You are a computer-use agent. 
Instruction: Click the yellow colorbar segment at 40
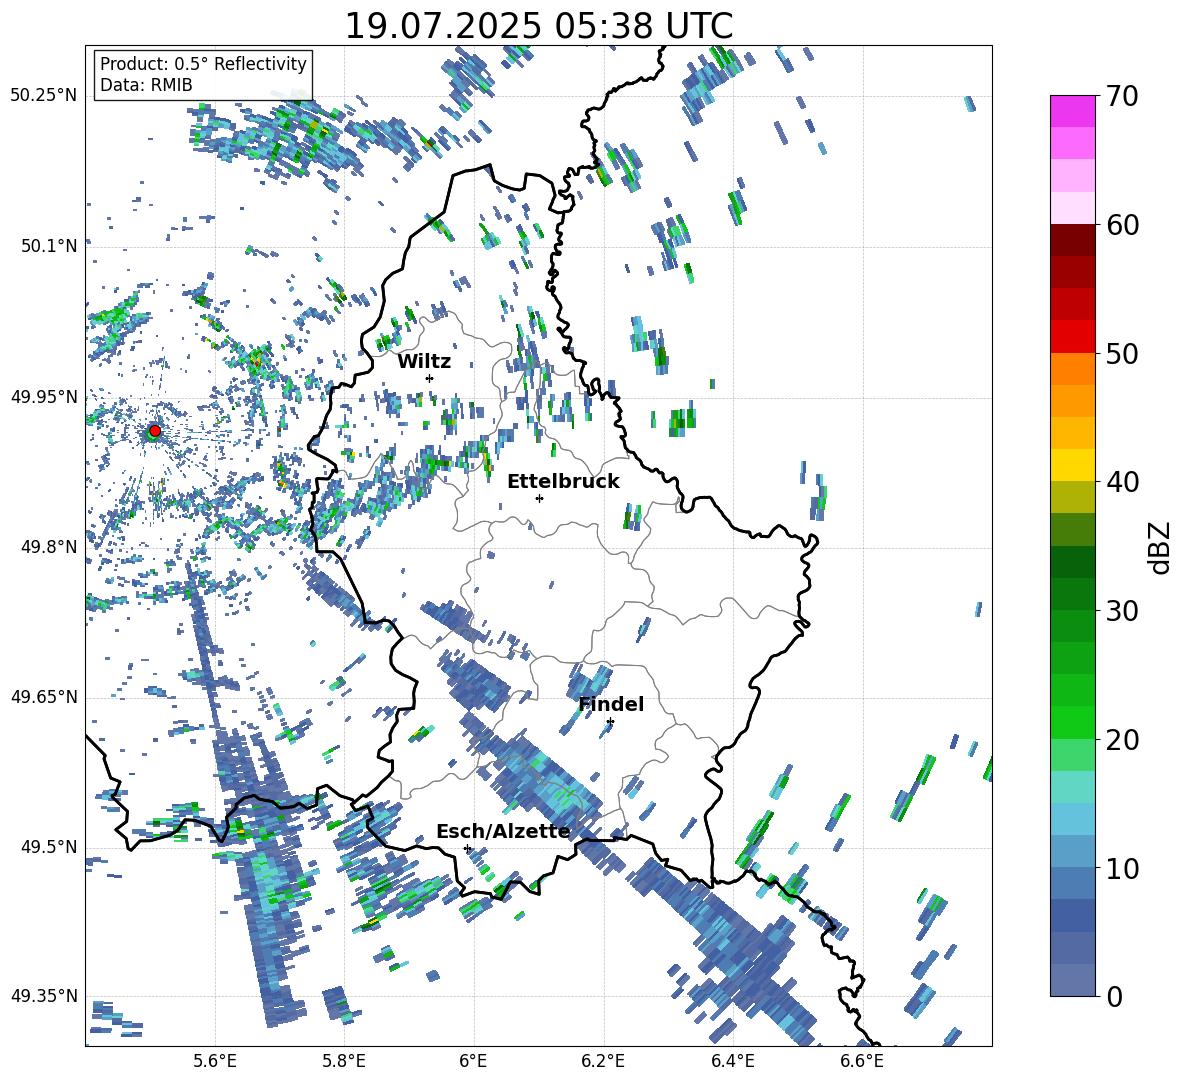tap(1072, 465)
